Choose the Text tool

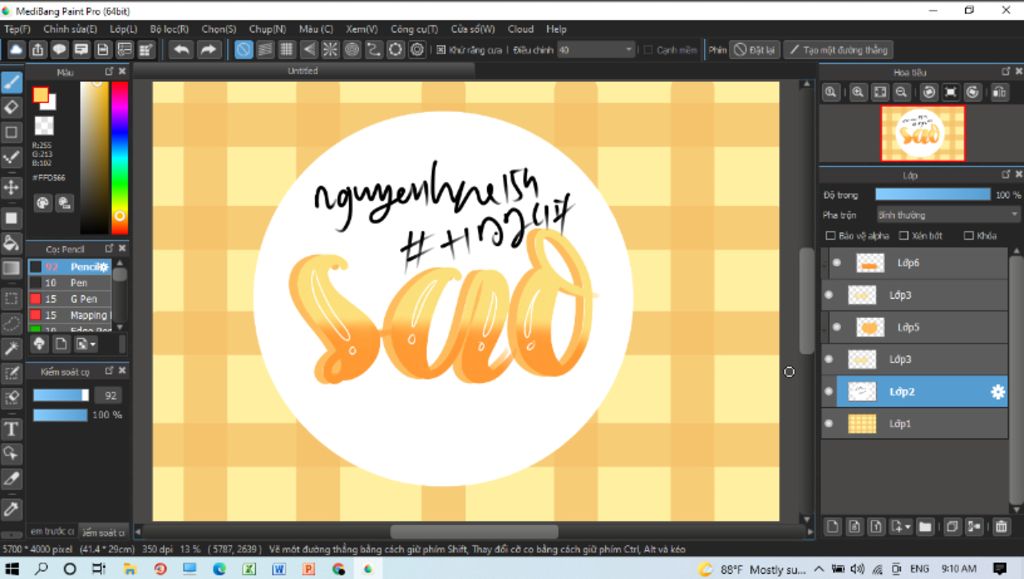point(12,429)
